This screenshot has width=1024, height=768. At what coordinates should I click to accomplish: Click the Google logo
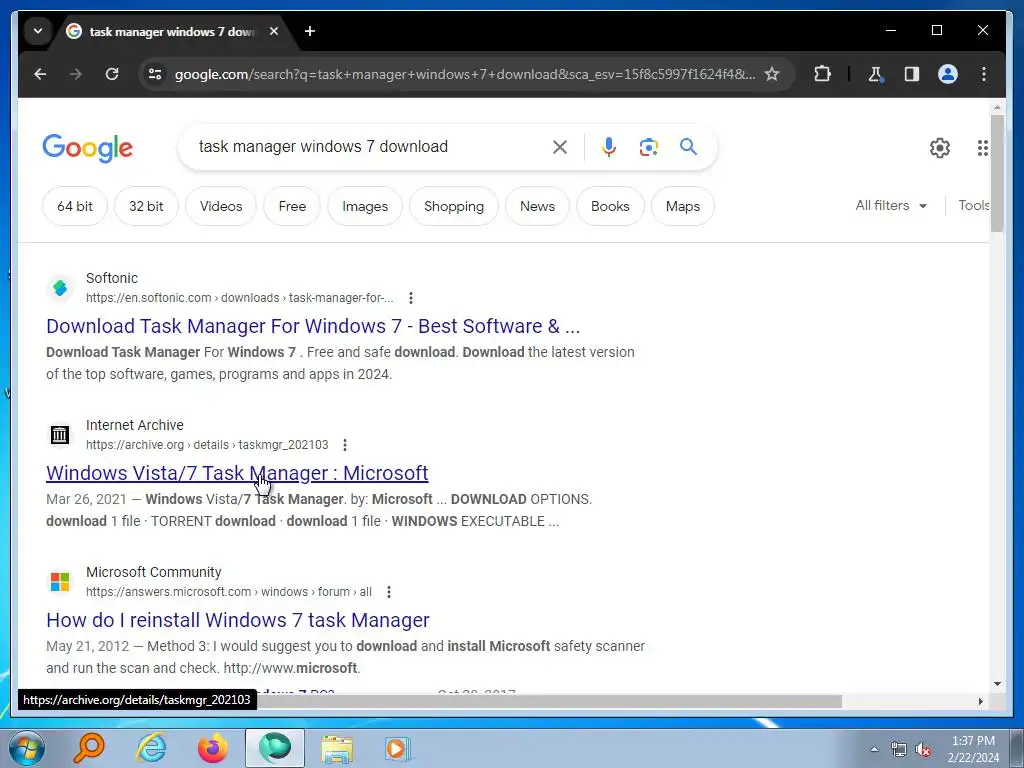88,148
